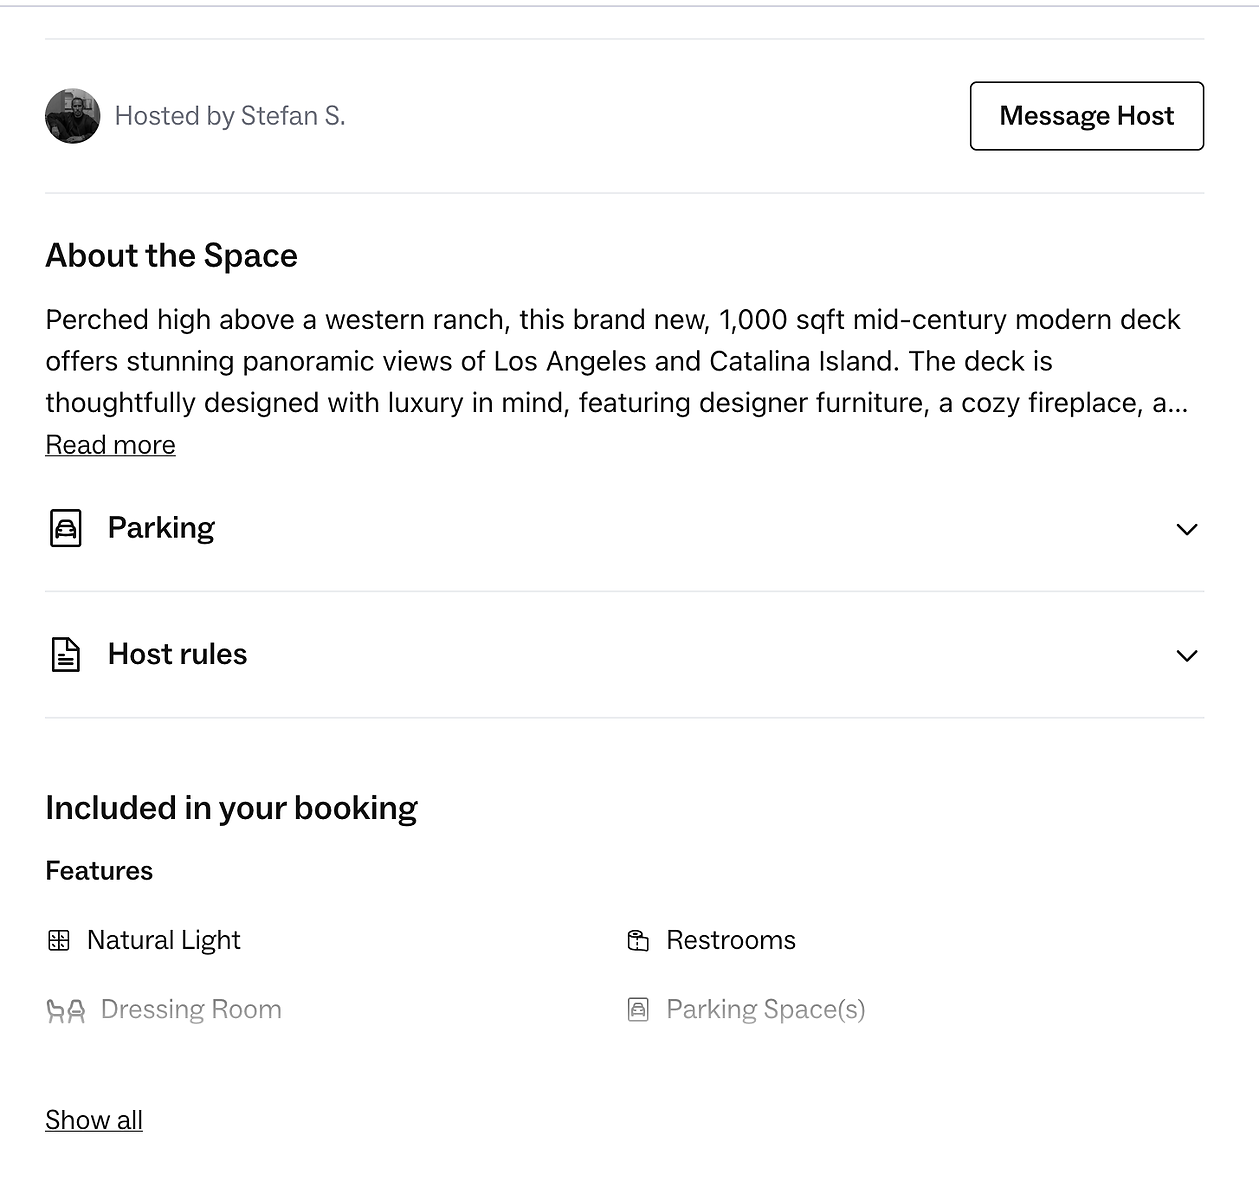This screenshot has height=1200, width=1259.
Task: Click the Natural Light window icon
Action: (x=59, y=940)
